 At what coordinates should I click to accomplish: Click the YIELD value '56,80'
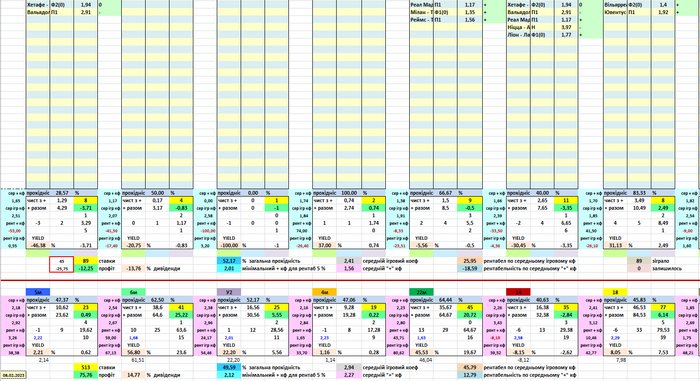click(133, 352)
